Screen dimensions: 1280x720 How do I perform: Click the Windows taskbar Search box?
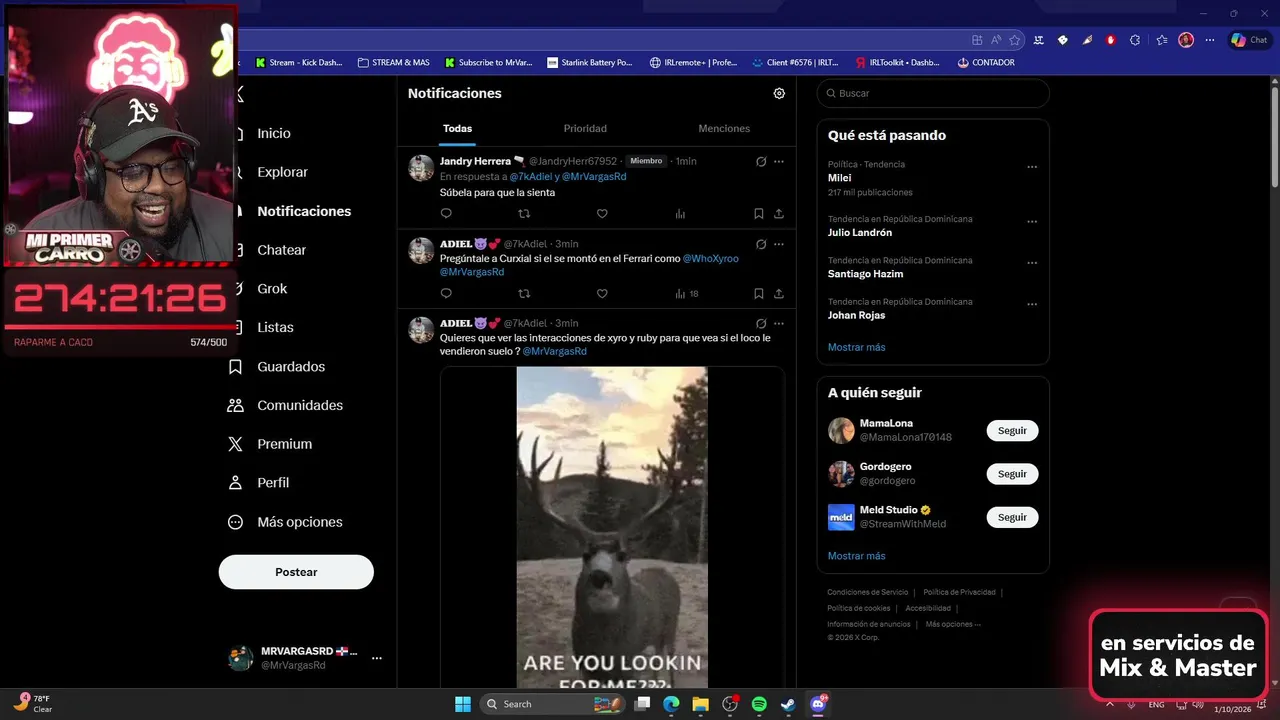click(553, 704)
